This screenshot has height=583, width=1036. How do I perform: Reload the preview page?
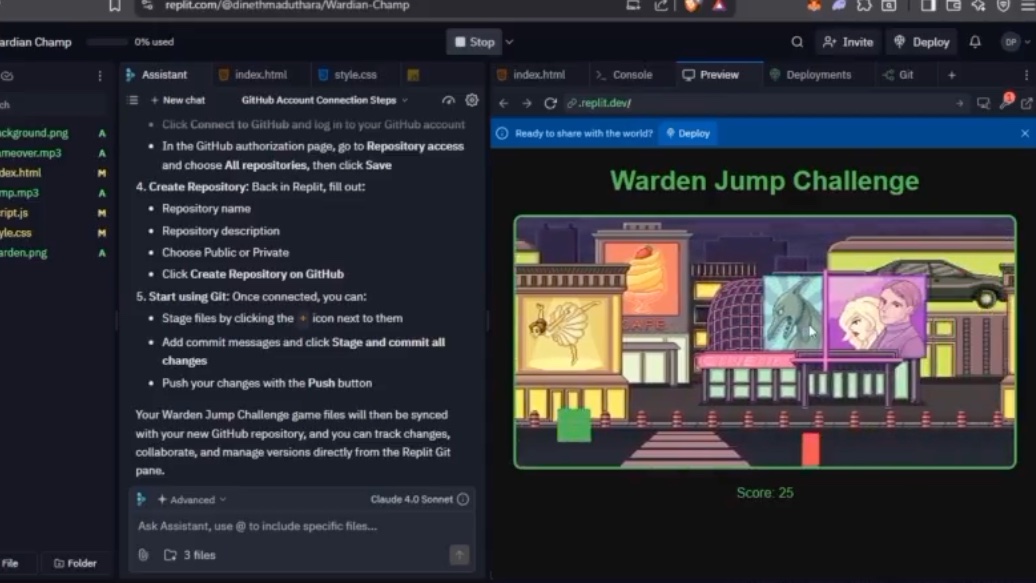tap(550, 103)
